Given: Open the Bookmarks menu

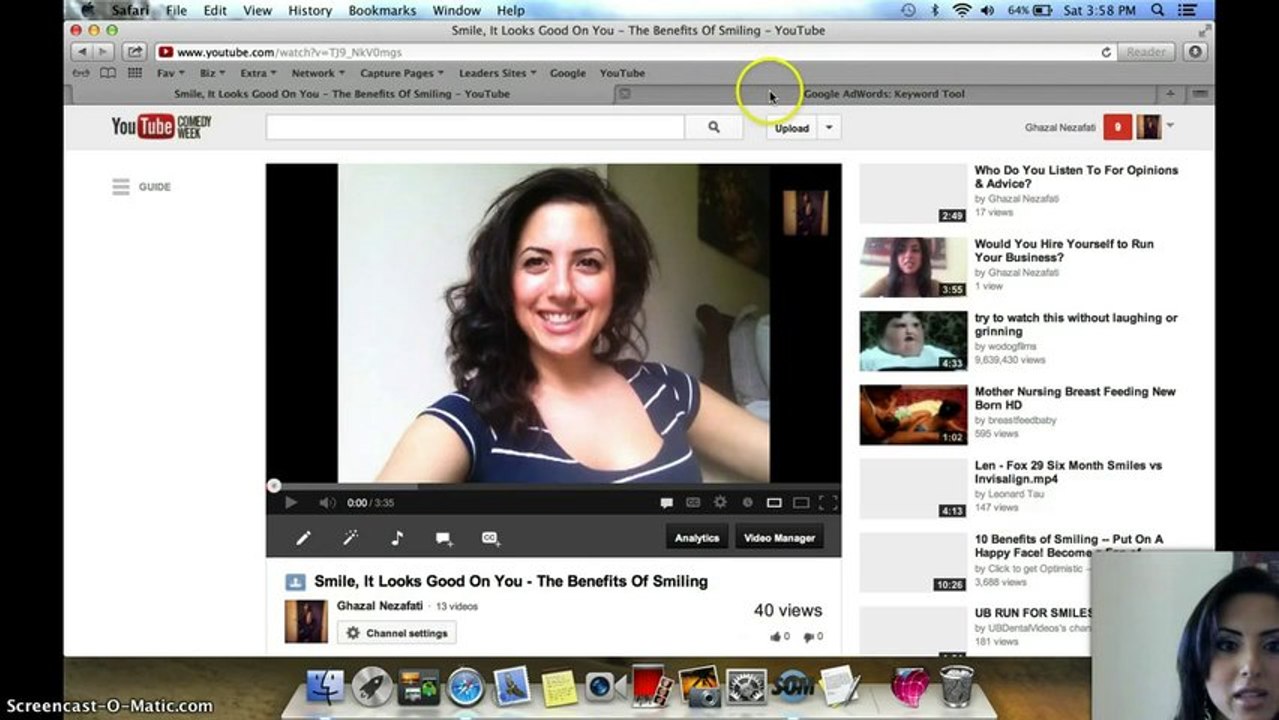Looking at the screenshot, I should [x=382, y=10].
